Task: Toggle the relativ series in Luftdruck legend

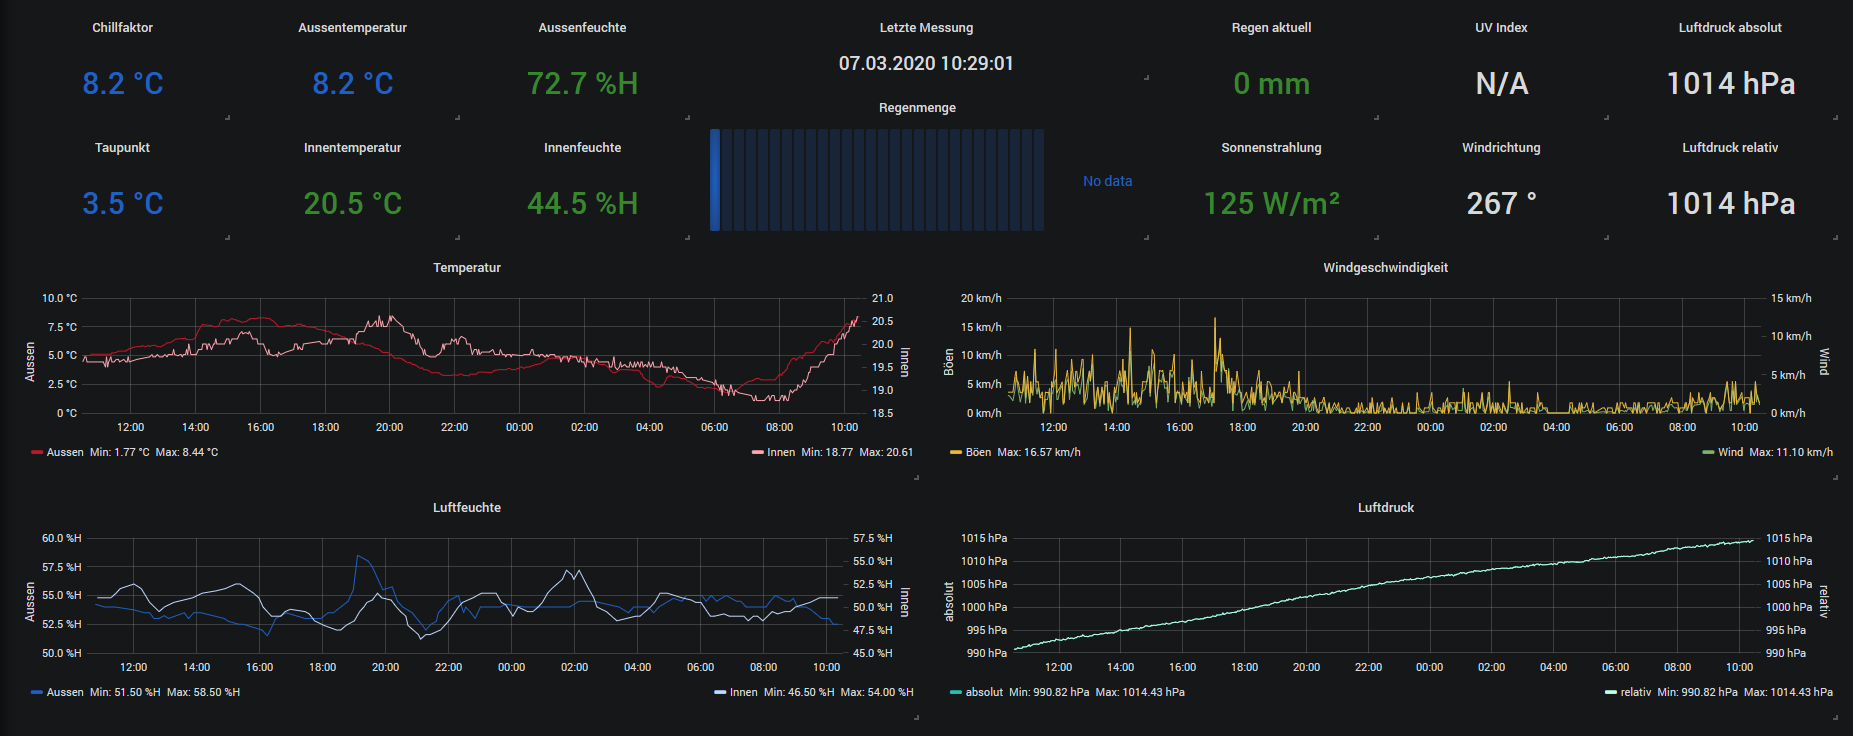Action: 1636,692
